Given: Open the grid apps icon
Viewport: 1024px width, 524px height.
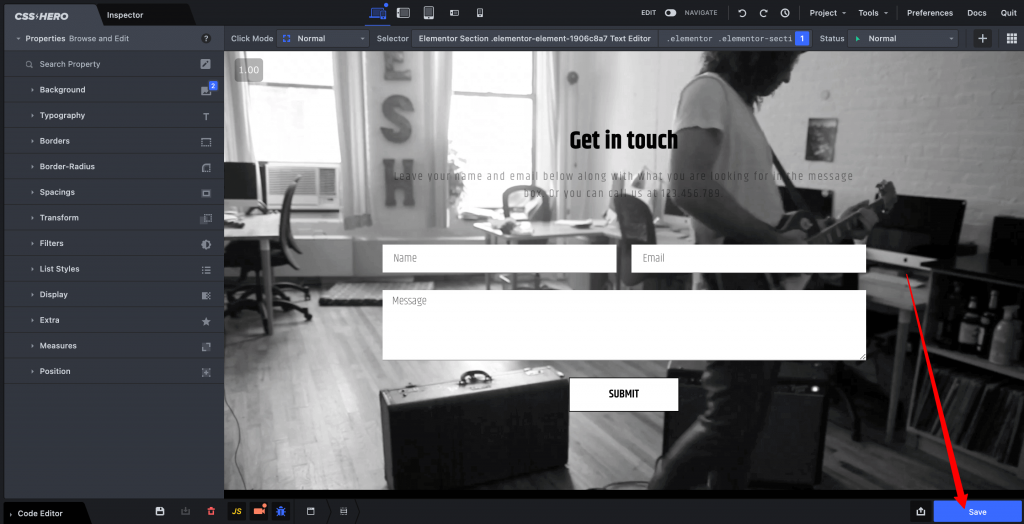Looking at the screenshot, I should click(1012, 39).
